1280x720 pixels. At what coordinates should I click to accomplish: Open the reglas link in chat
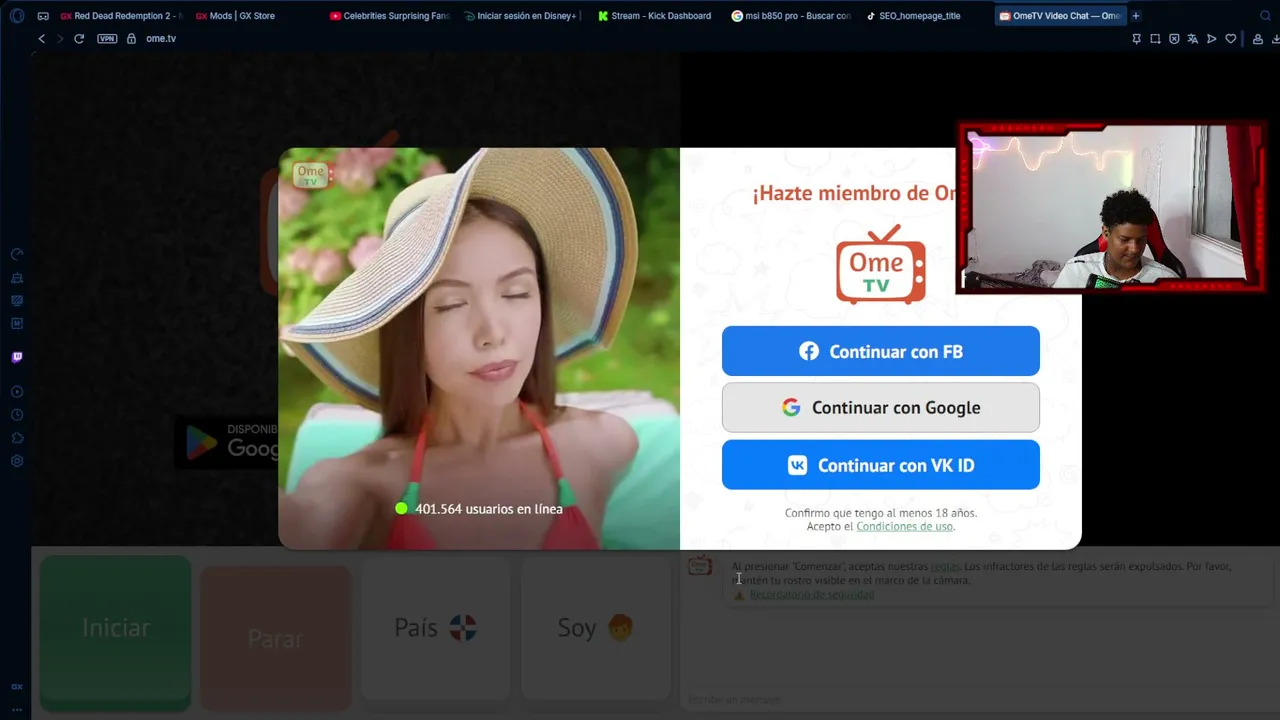pos(945,566)
